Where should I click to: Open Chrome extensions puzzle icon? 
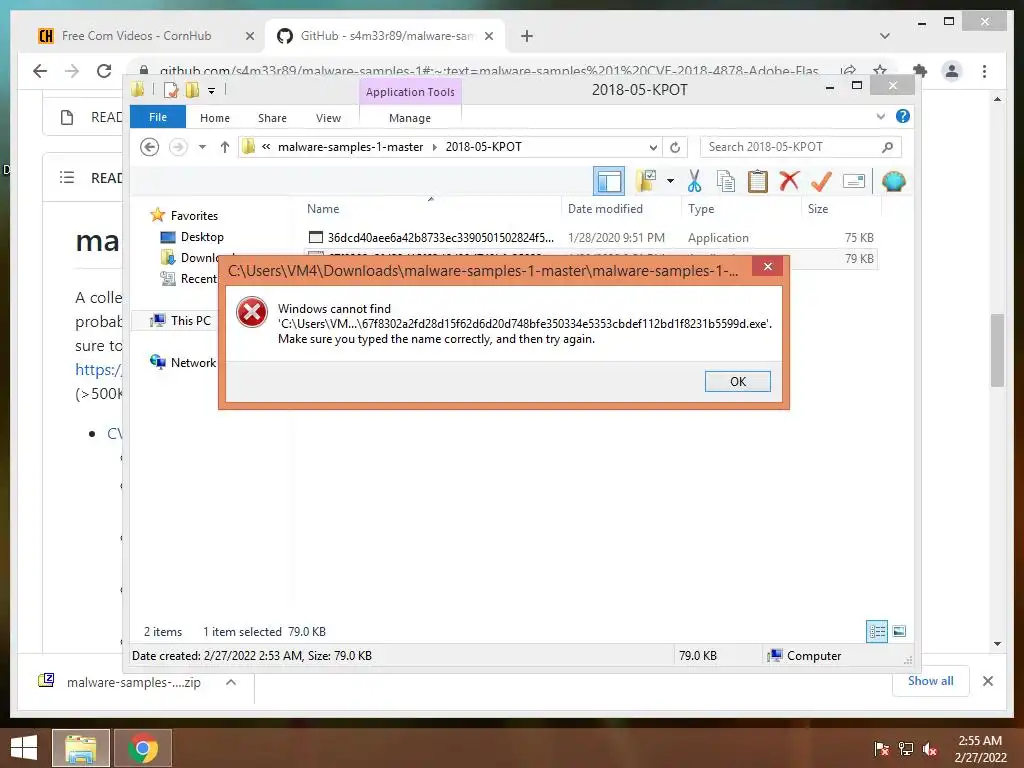coord(920,71)
